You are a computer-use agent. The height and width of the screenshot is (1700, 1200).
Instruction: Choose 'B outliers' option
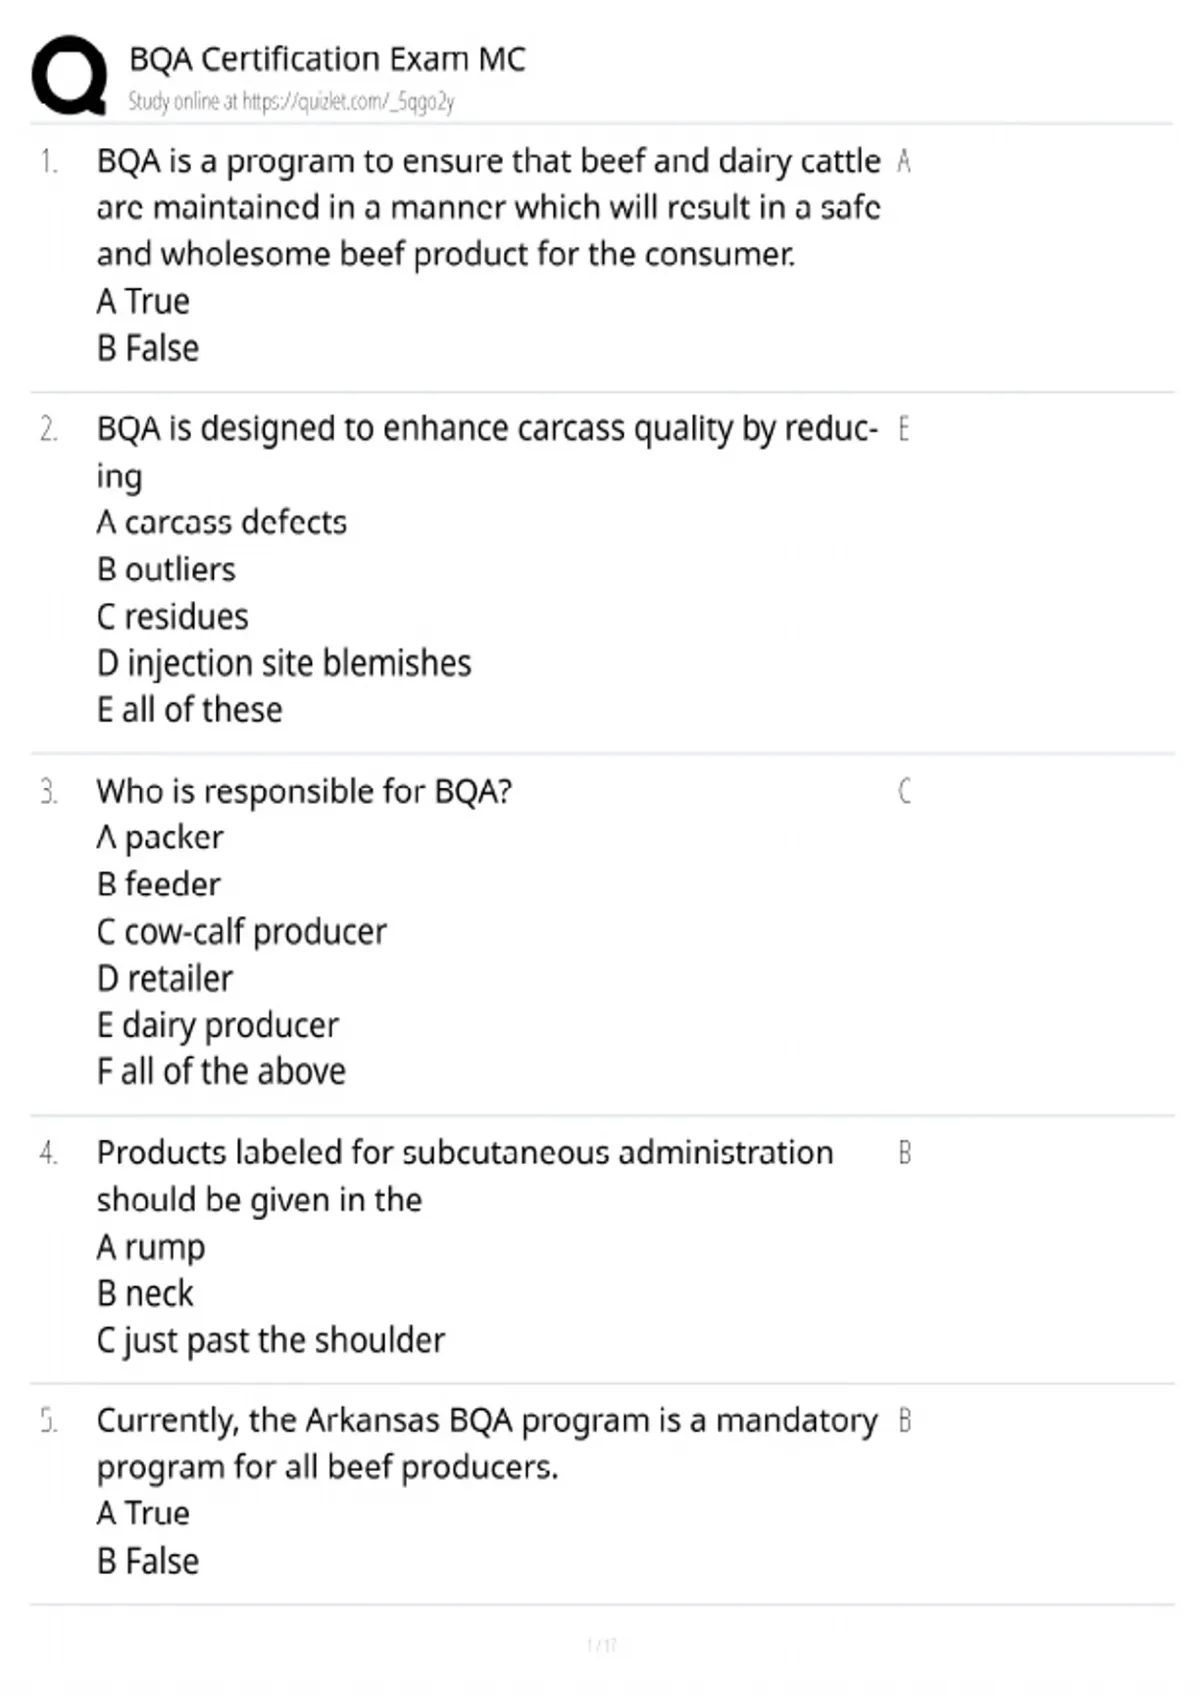click(166, 569)
